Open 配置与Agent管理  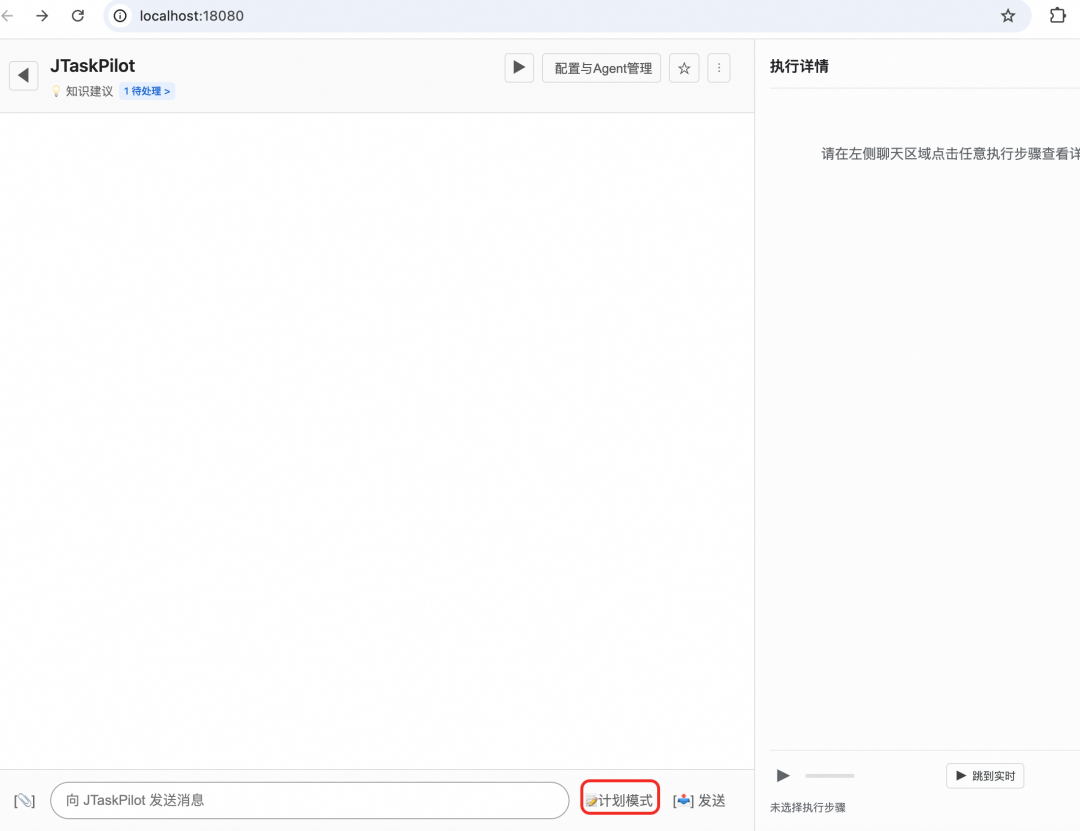point(601,68)
